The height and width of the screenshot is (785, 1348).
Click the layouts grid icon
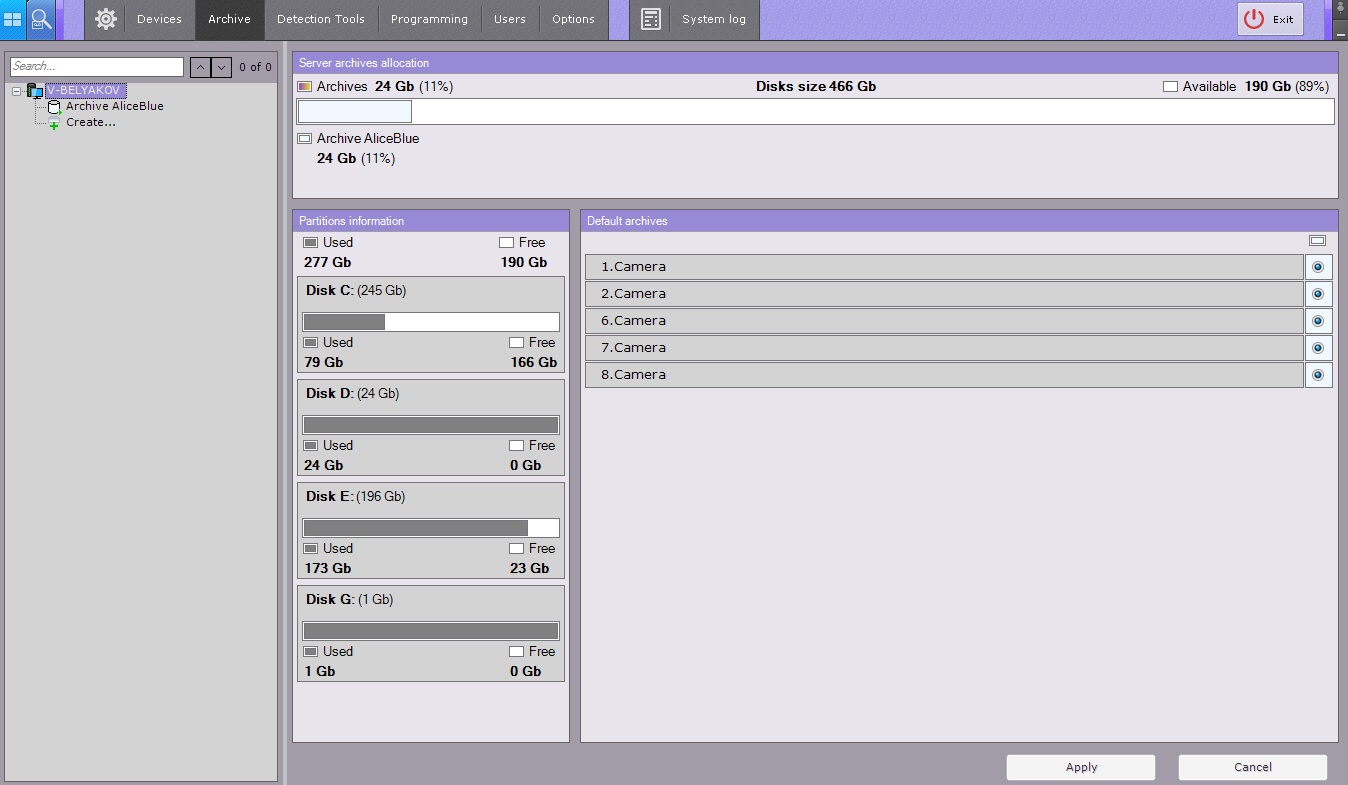pos(13,19)
